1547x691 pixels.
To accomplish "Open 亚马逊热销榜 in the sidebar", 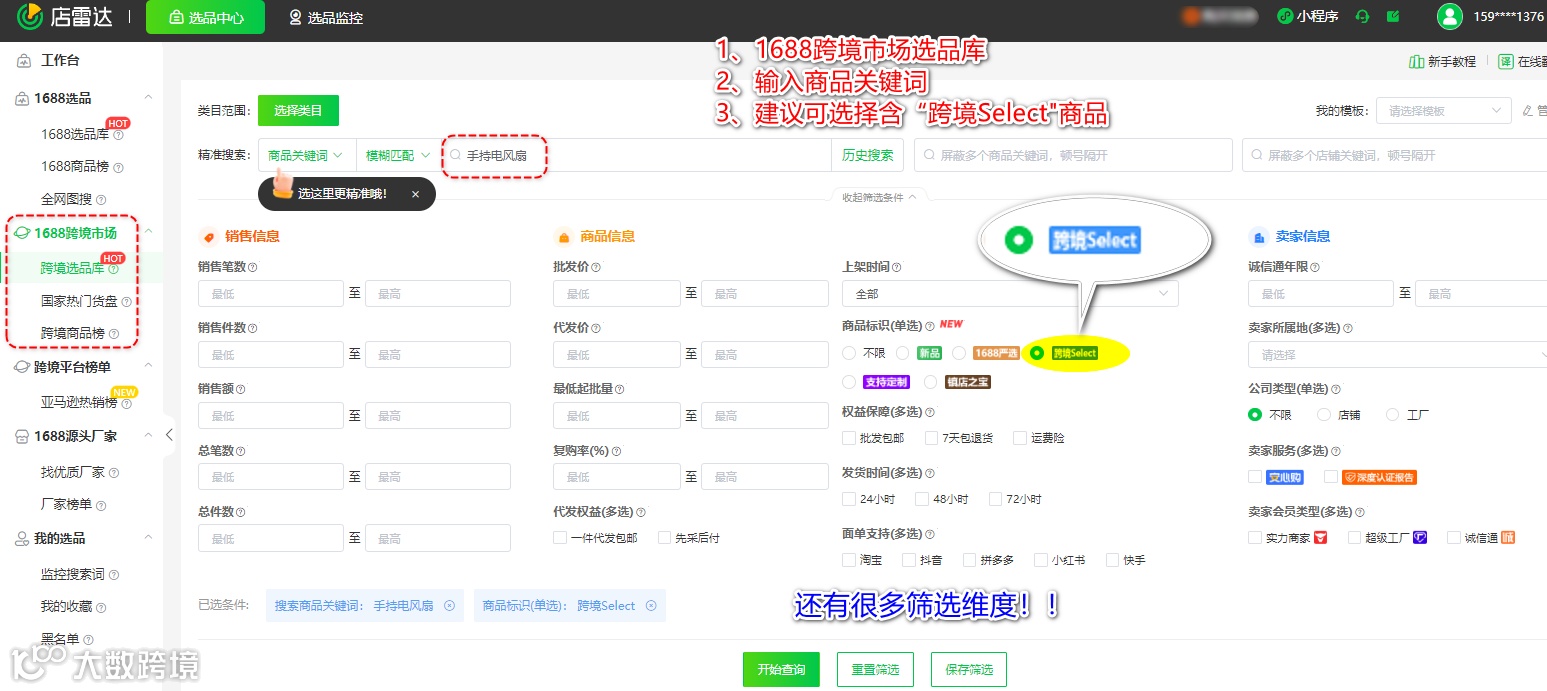I will click(81, 402).
